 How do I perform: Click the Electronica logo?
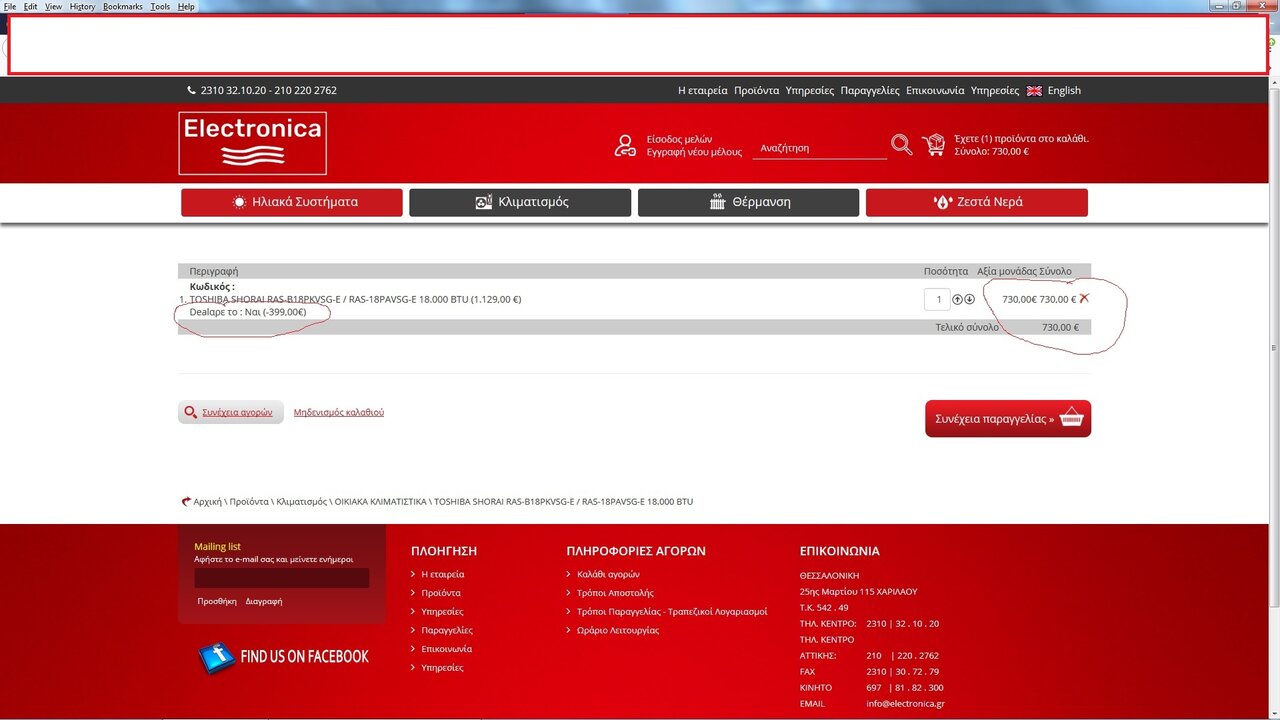click(x=253, y=143)
